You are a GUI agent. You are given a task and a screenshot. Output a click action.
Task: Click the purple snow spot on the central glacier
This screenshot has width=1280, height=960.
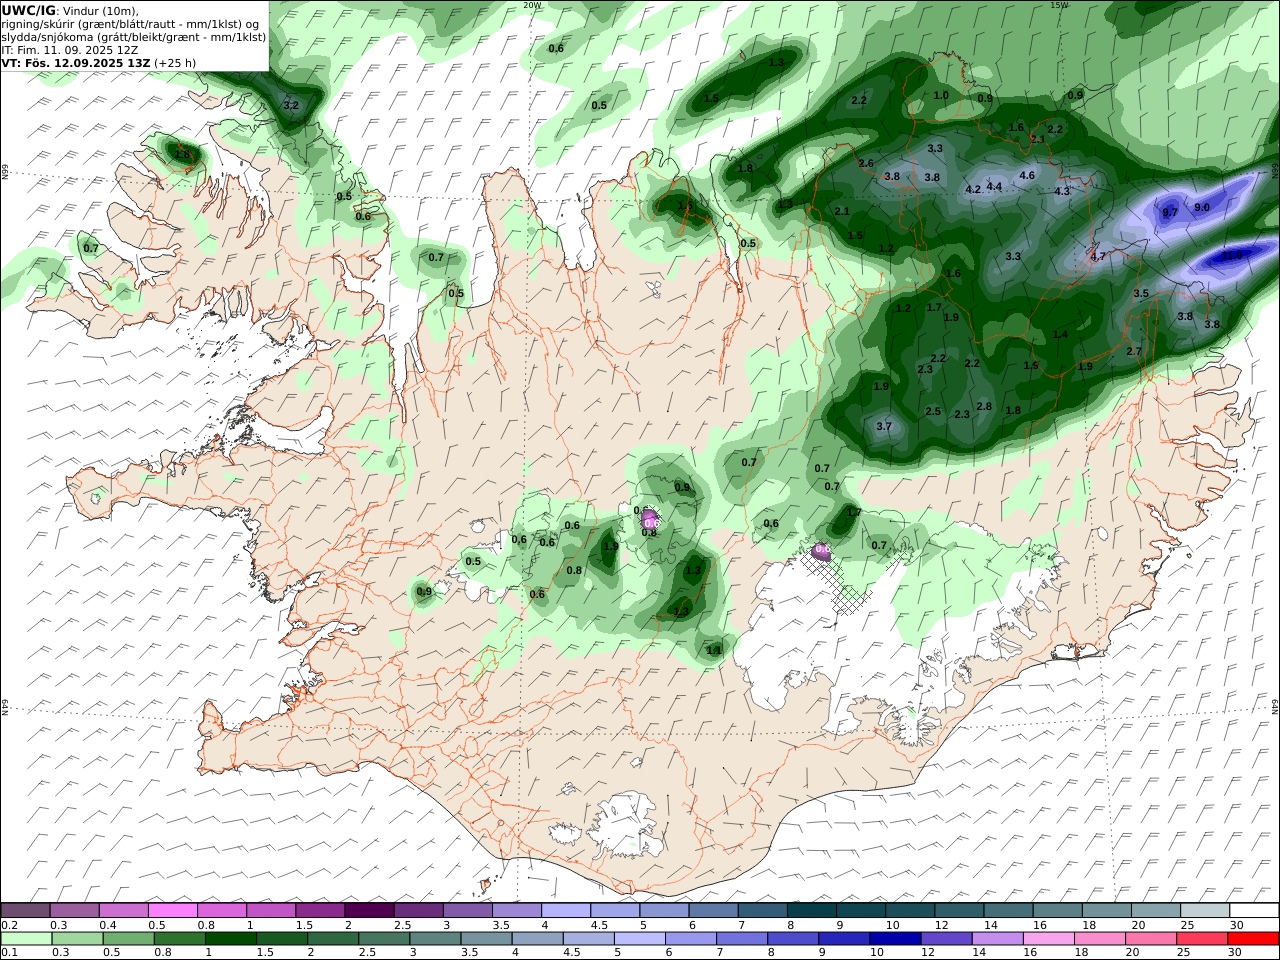650,519
